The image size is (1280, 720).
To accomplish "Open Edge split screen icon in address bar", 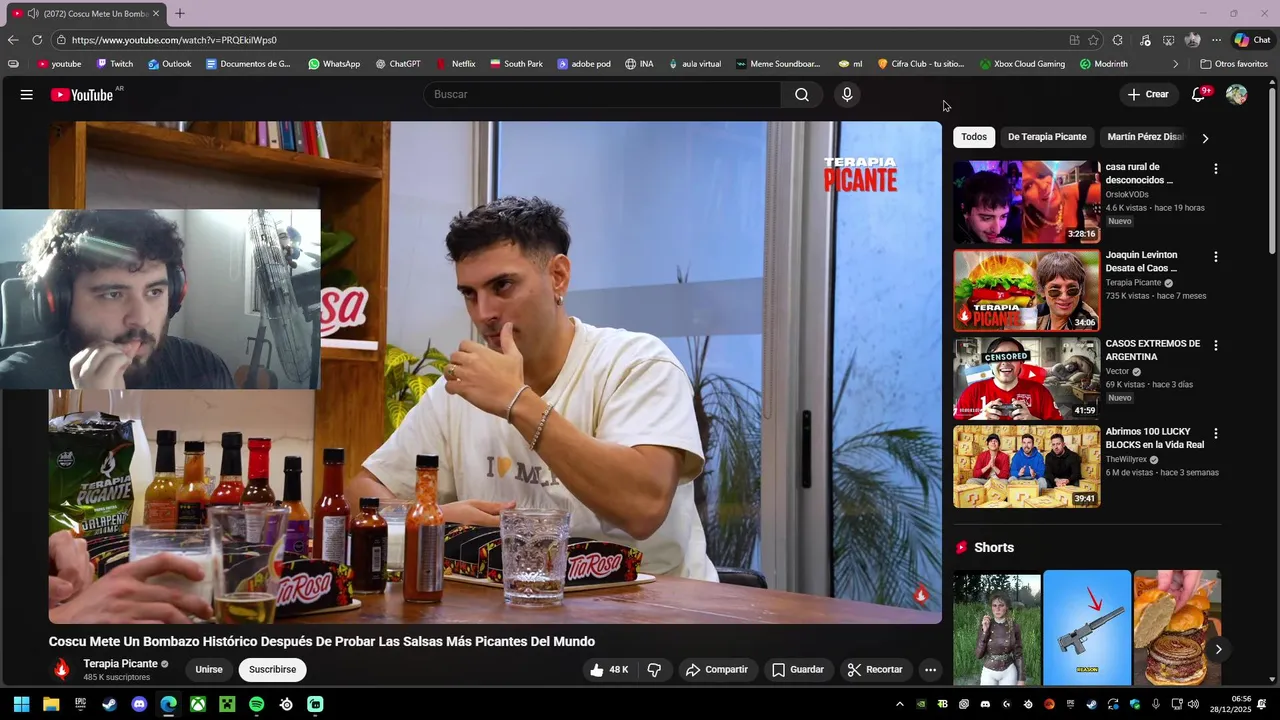I will coord(1074,40).
